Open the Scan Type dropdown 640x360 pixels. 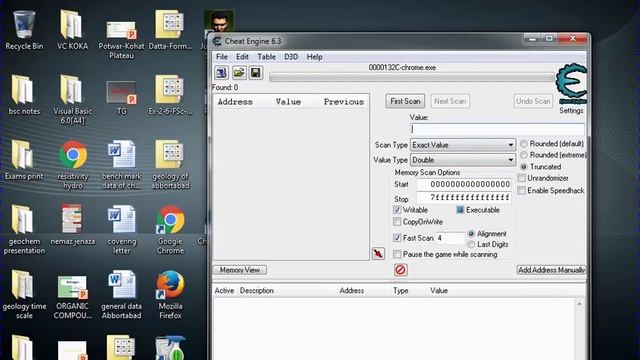[462, 145]
